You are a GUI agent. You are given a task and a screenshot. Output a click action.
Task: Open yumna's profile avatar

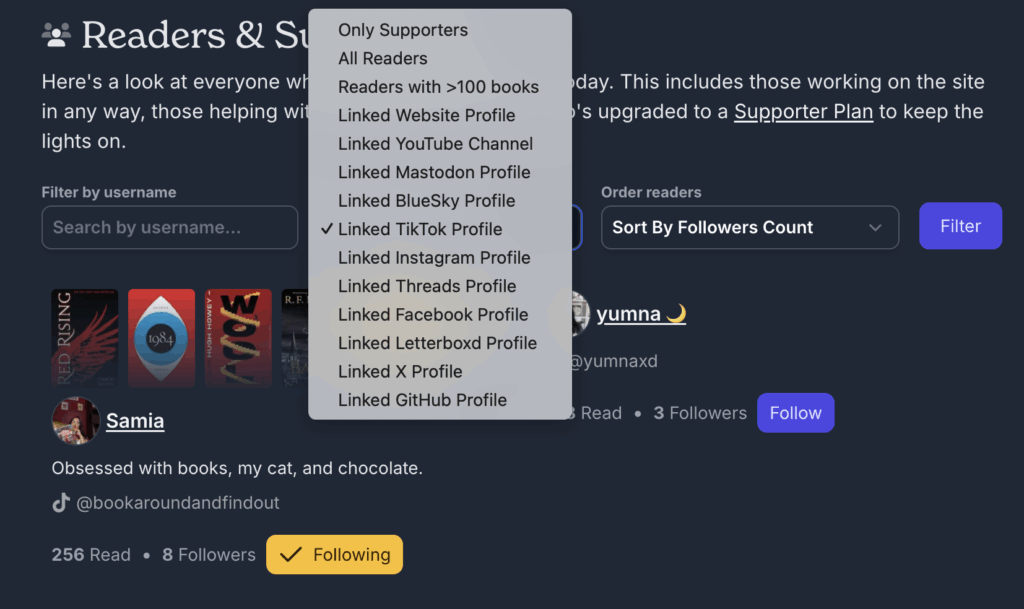[577, 315]
